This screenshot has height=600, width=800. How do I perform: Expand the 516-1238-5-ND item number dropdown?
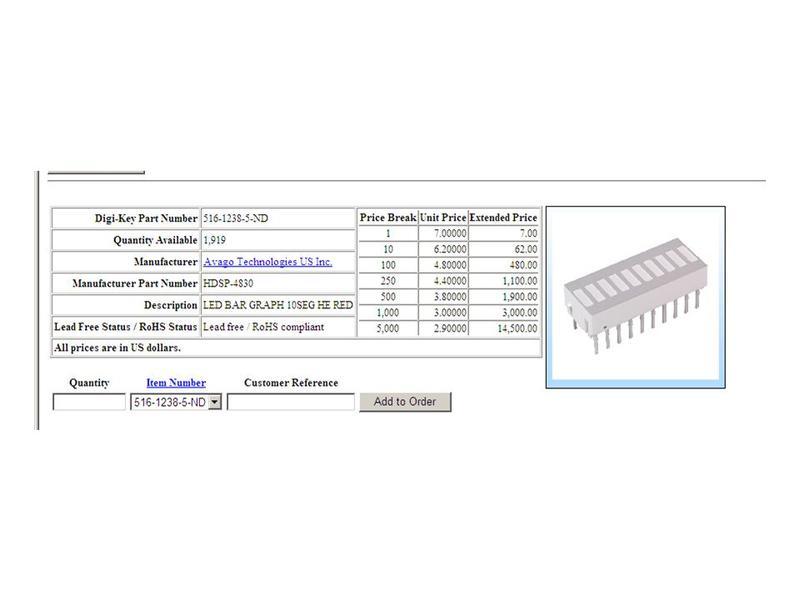click(x=215, y=402)
